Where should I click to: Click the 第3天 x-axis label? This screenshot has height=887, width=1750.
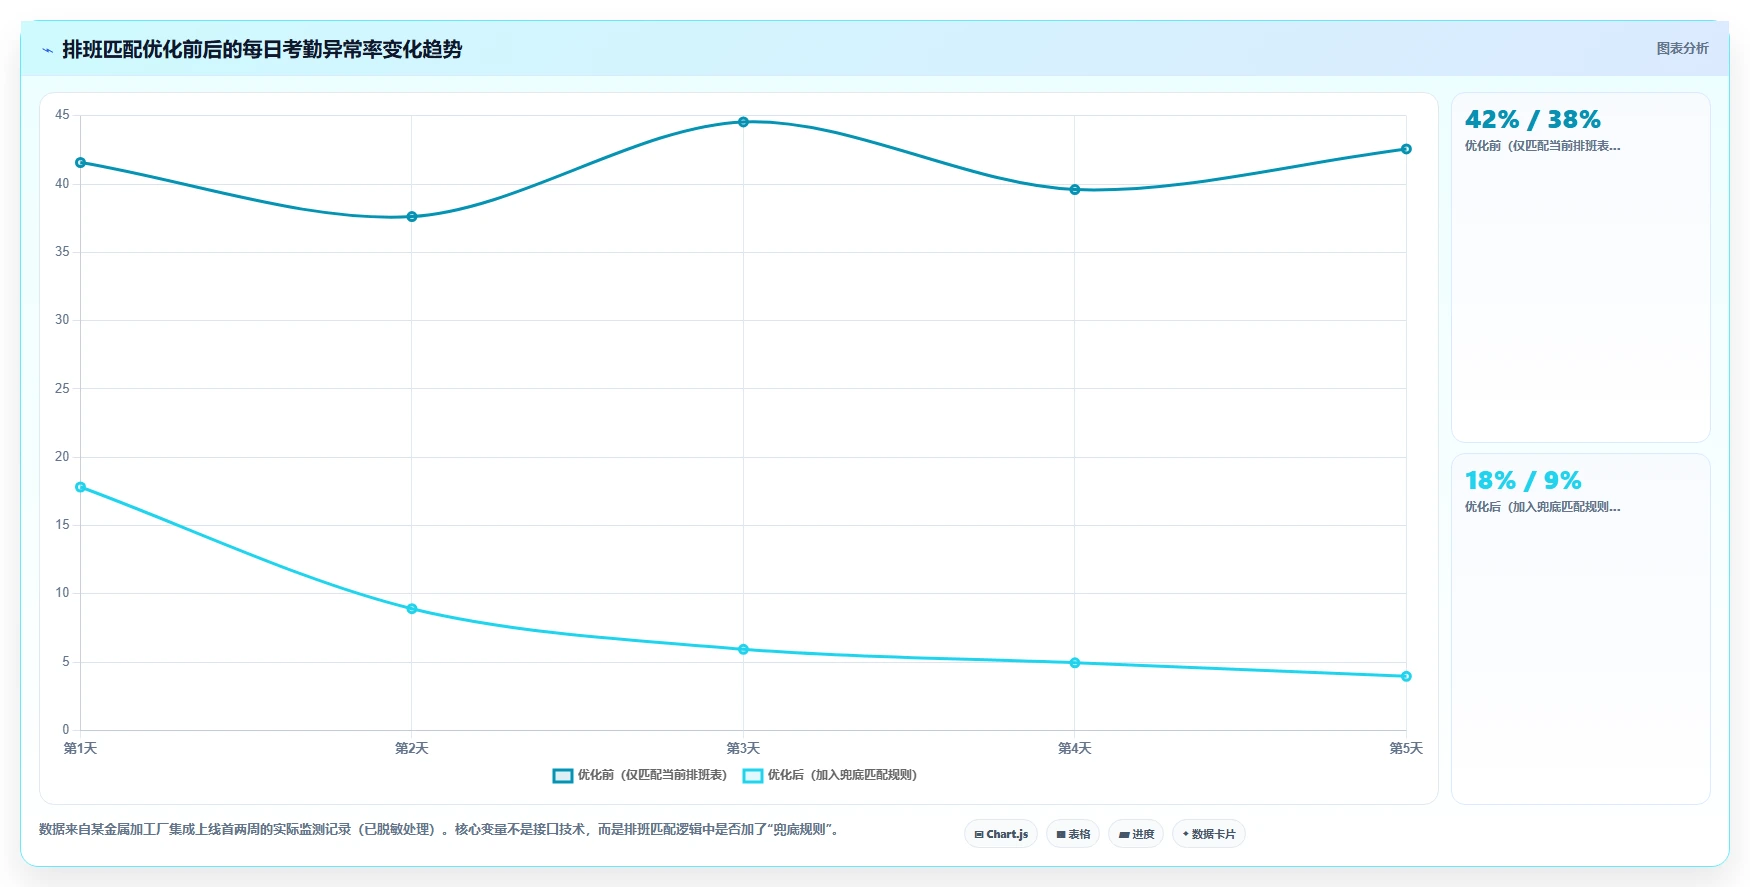(x=743, y=748)
